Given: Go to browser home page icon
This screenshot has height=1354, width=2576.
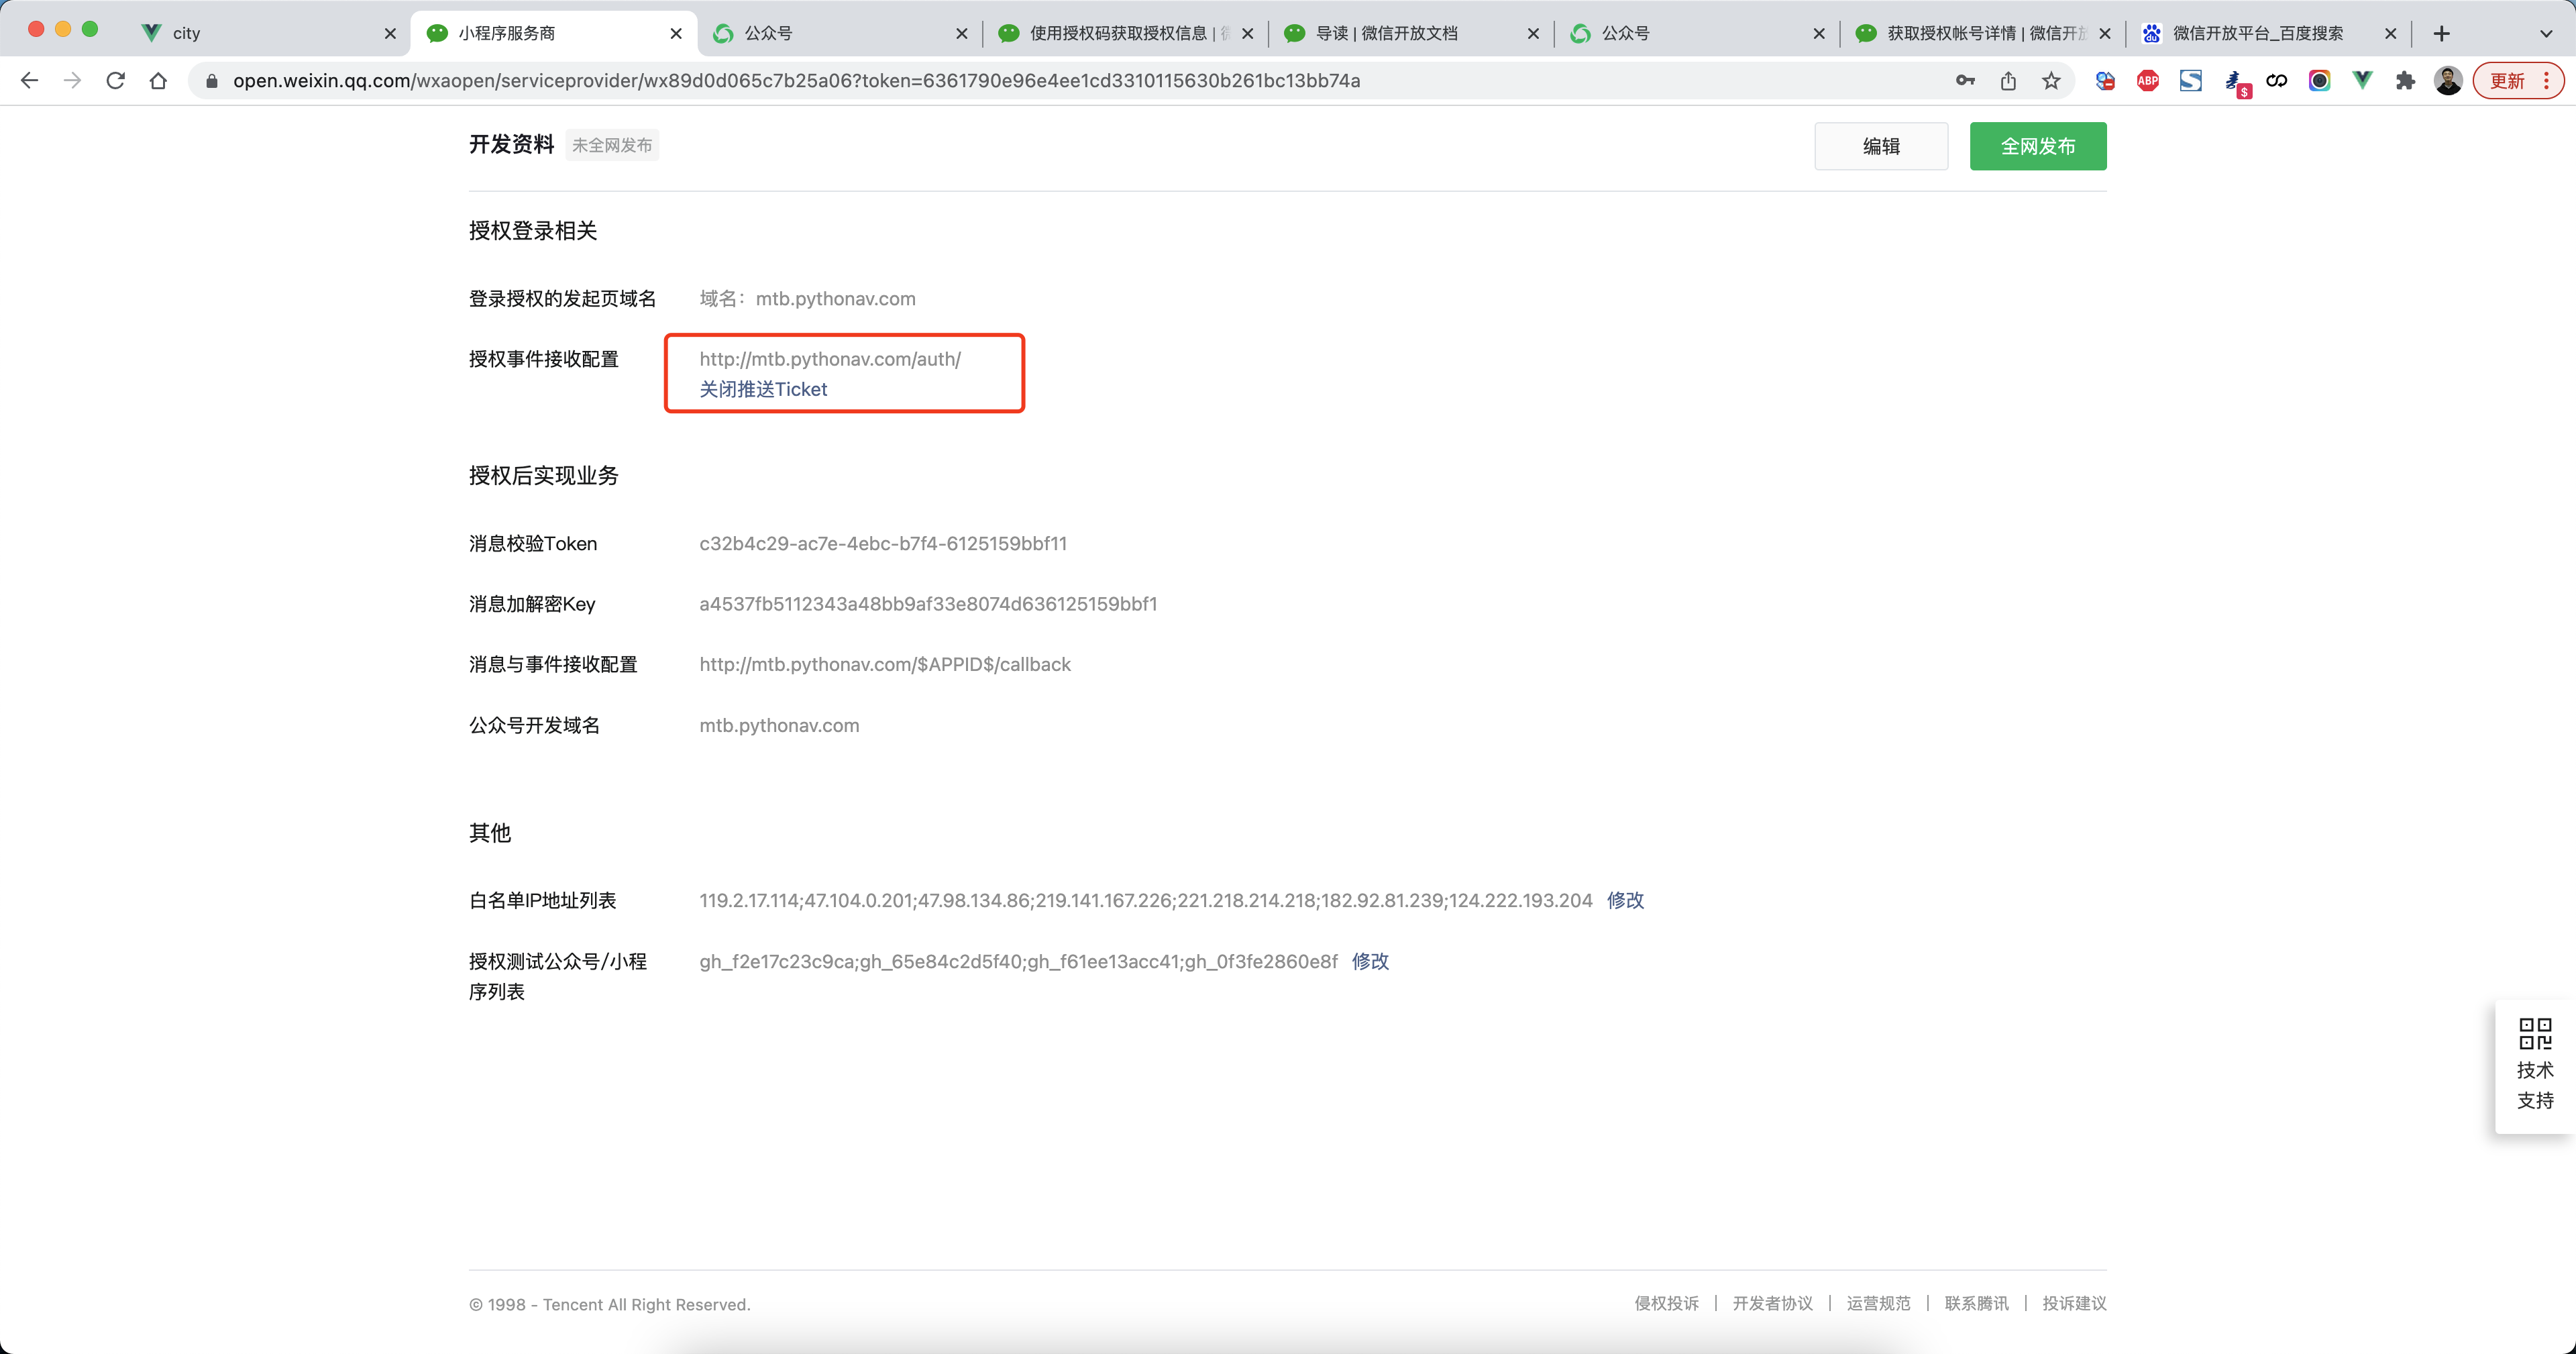Looking at the screenshot, I should coord(158,81).
